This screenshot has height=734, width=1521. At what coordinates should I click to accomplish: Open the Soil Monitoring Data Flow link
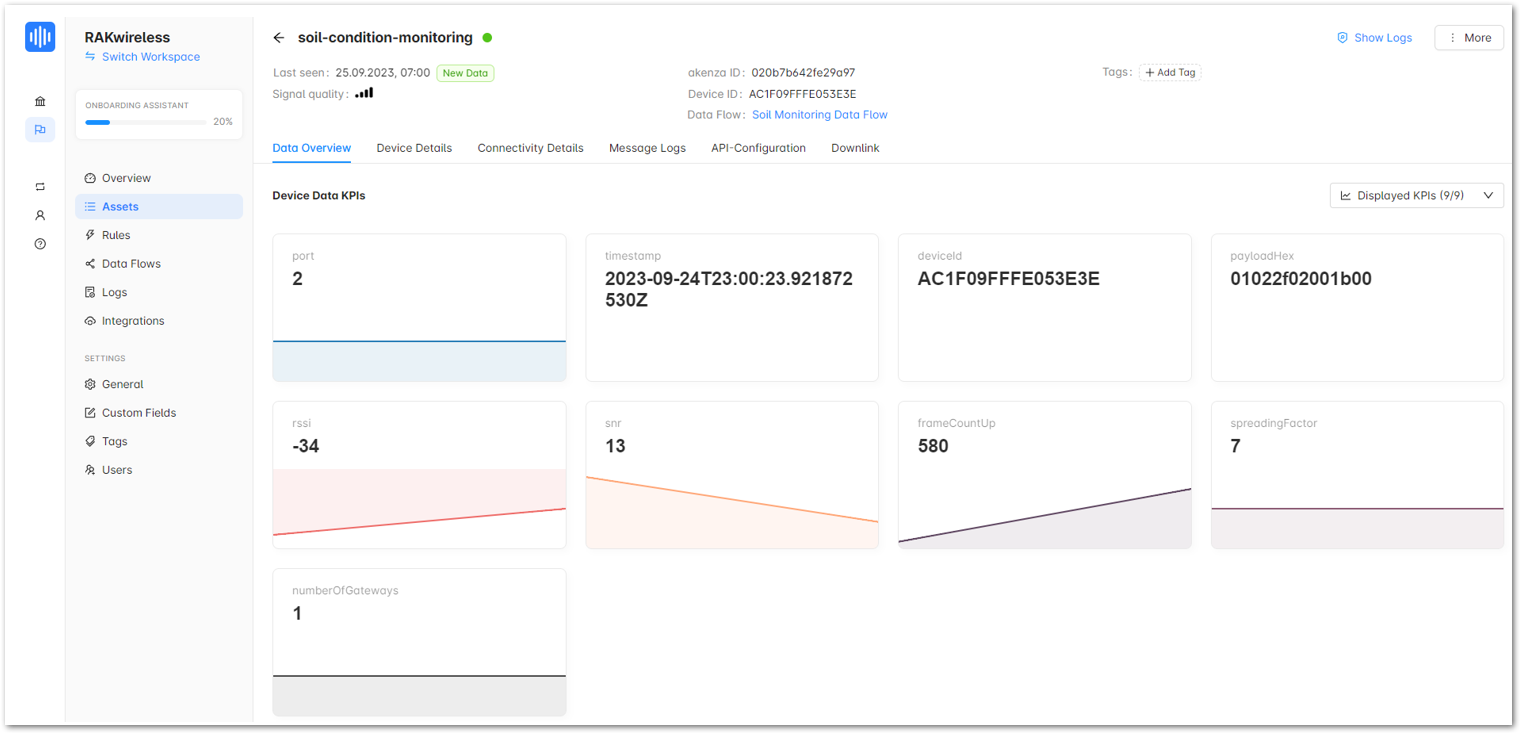click(x=820, y=115)
